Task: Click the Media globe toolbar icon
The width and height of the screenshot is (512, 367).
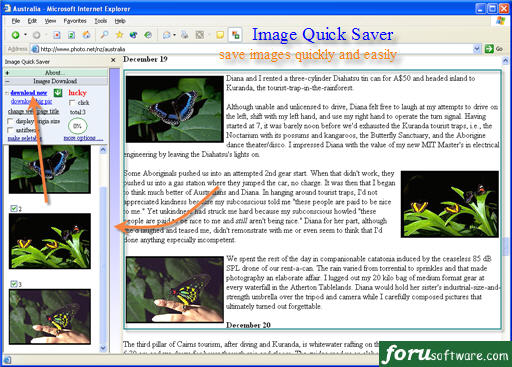Action: 134,35
